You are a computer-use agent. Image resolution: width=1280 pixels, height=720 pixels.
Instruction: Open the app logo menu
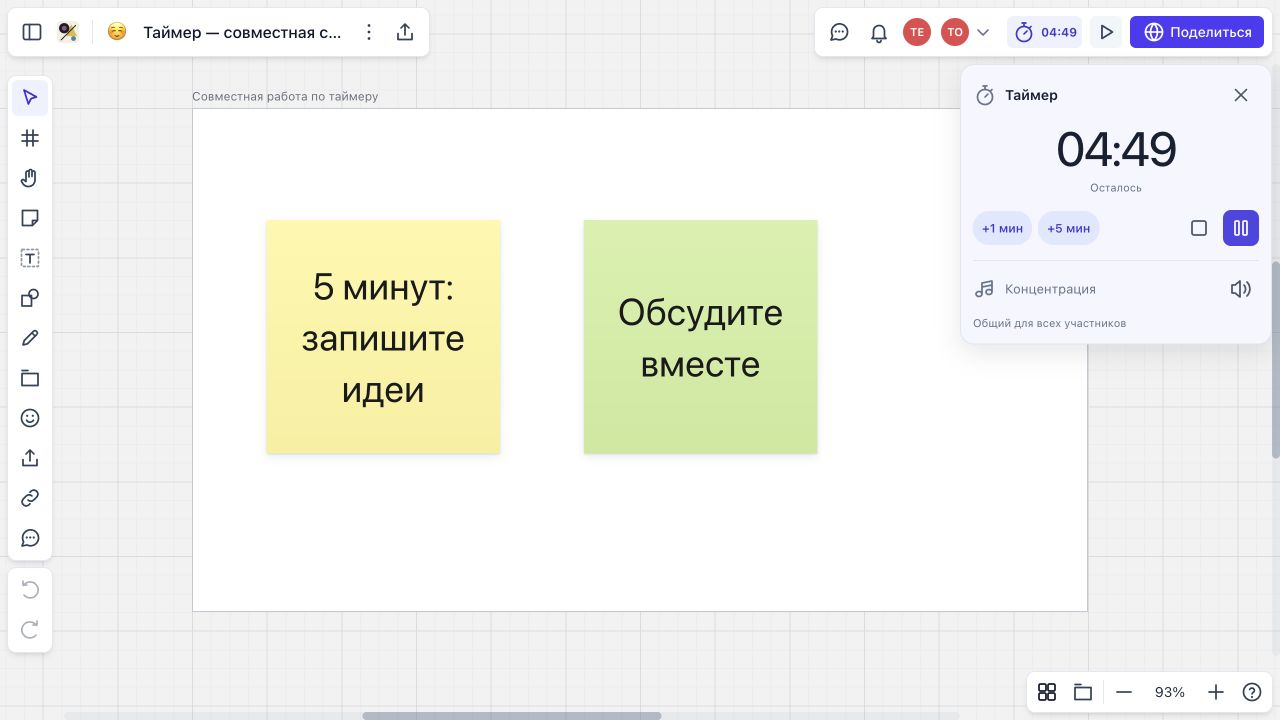[x=67, y=32]
